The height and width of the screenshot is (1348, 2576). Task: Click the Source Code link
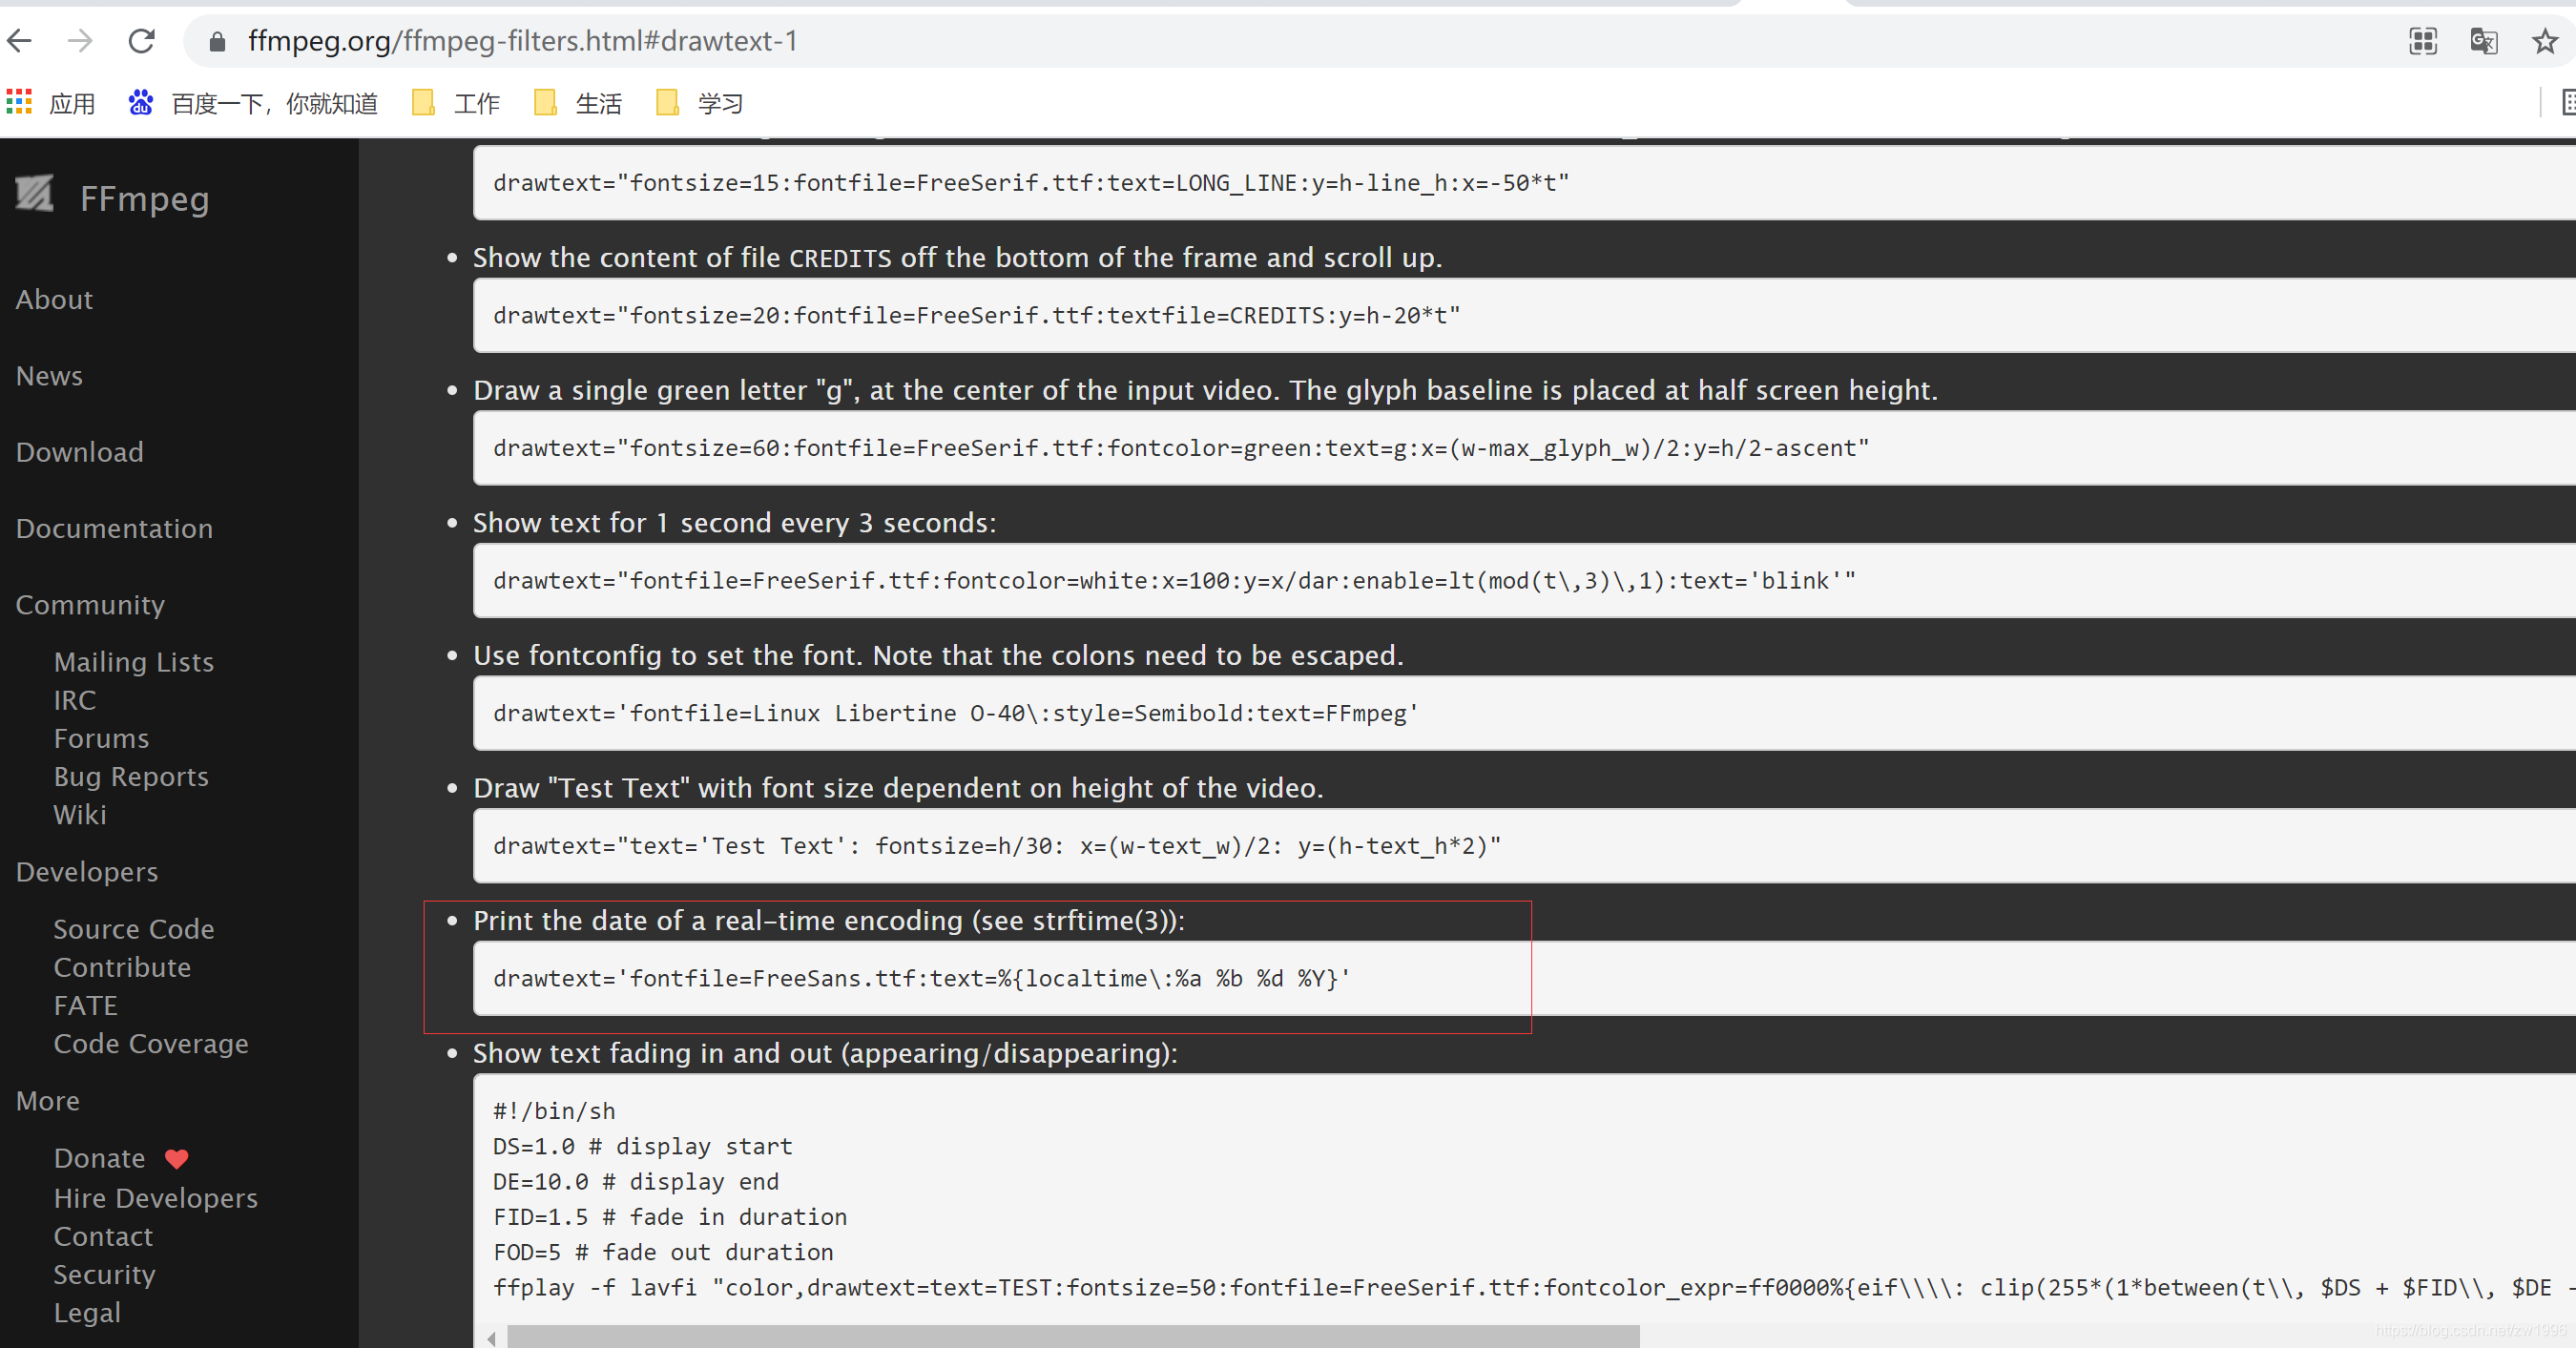(x=135, y=929)
